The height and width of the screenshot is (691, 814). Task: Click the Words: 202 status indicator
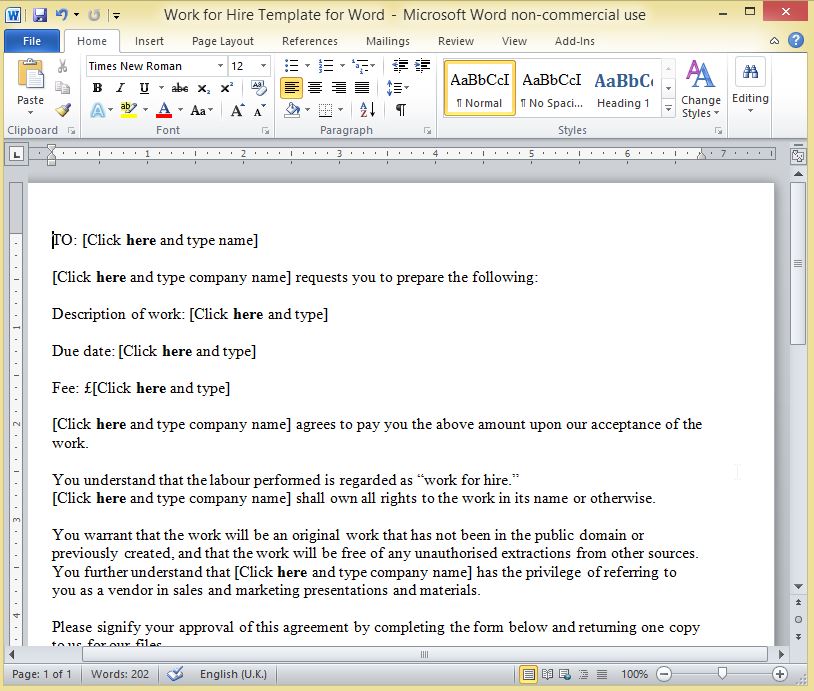(120, 674)
